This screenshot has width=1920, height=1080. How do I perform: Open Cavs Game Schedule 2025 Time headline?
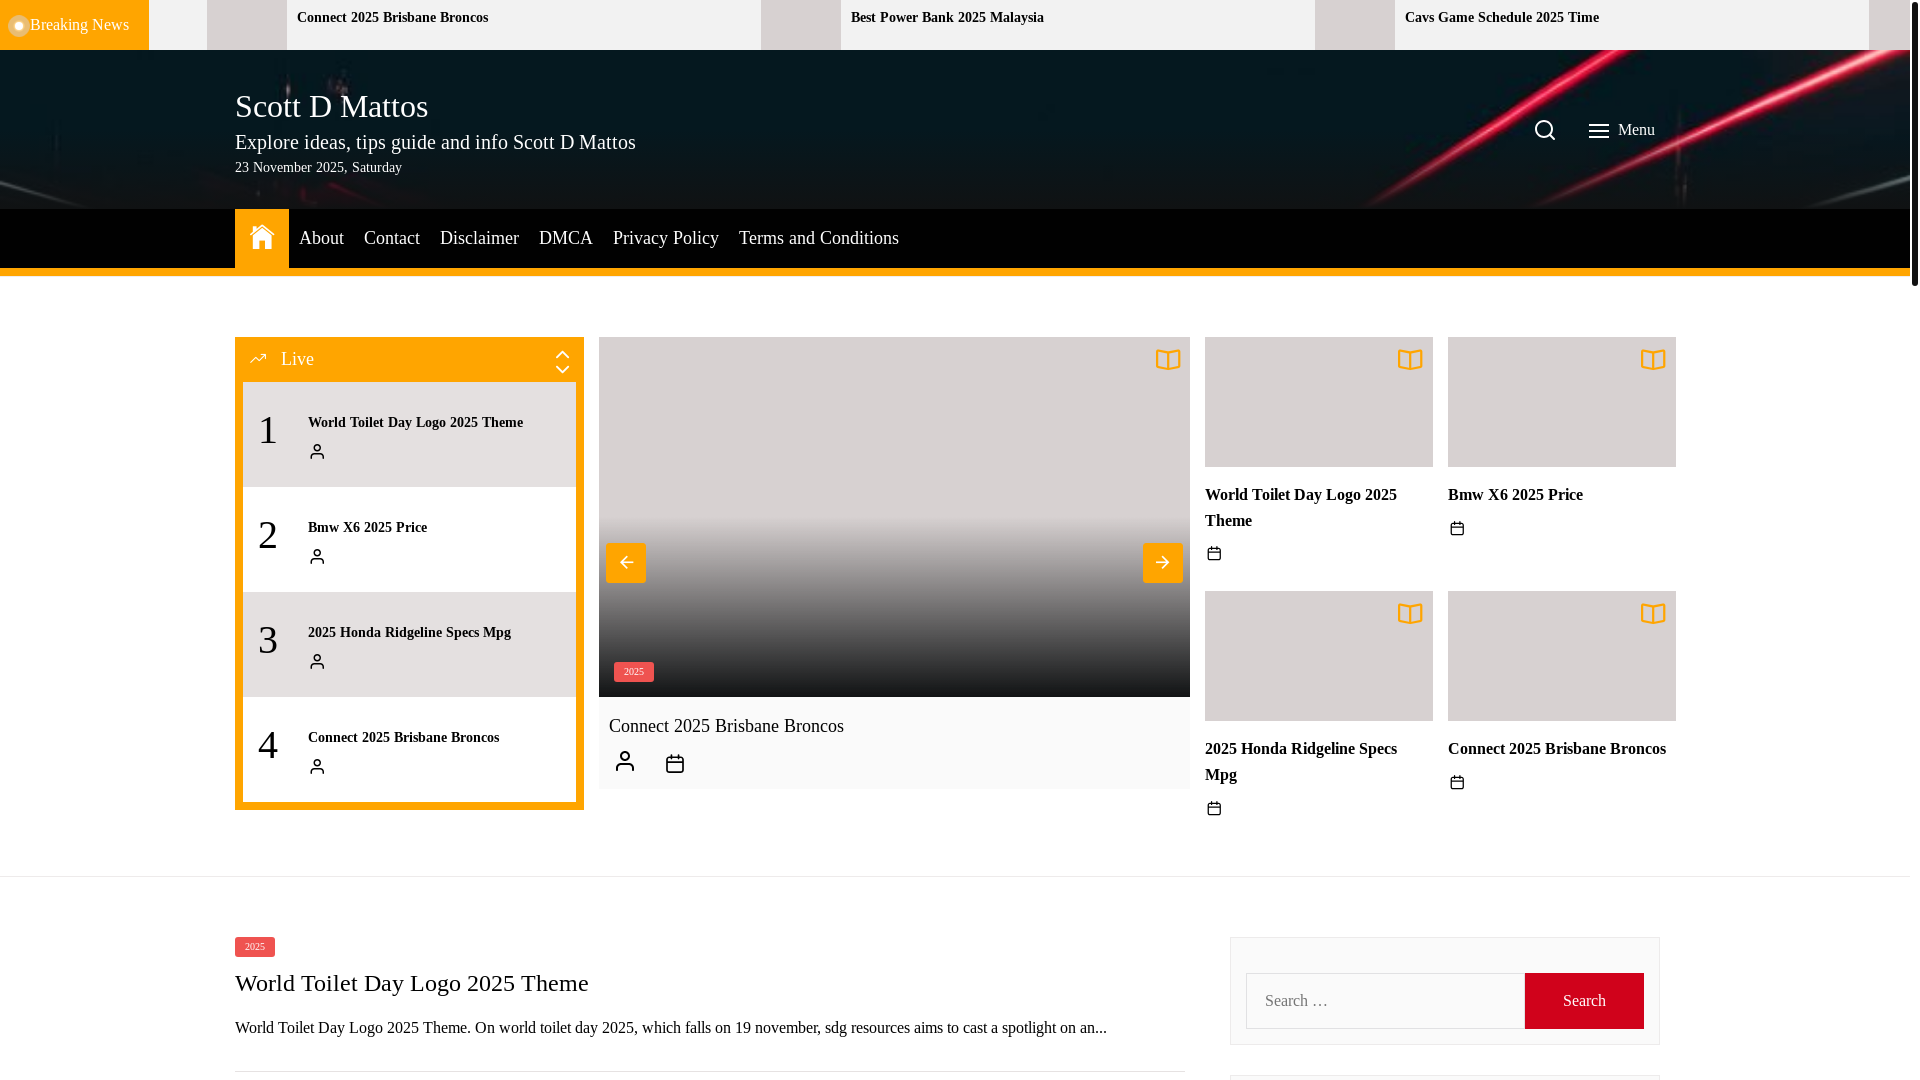pos(1502,18)
